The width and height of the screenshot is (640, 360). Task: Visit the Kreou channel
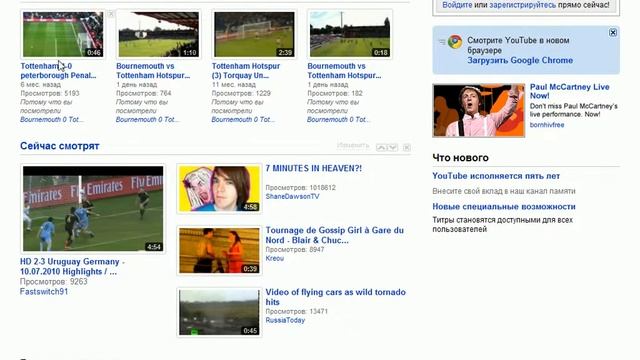275,258
